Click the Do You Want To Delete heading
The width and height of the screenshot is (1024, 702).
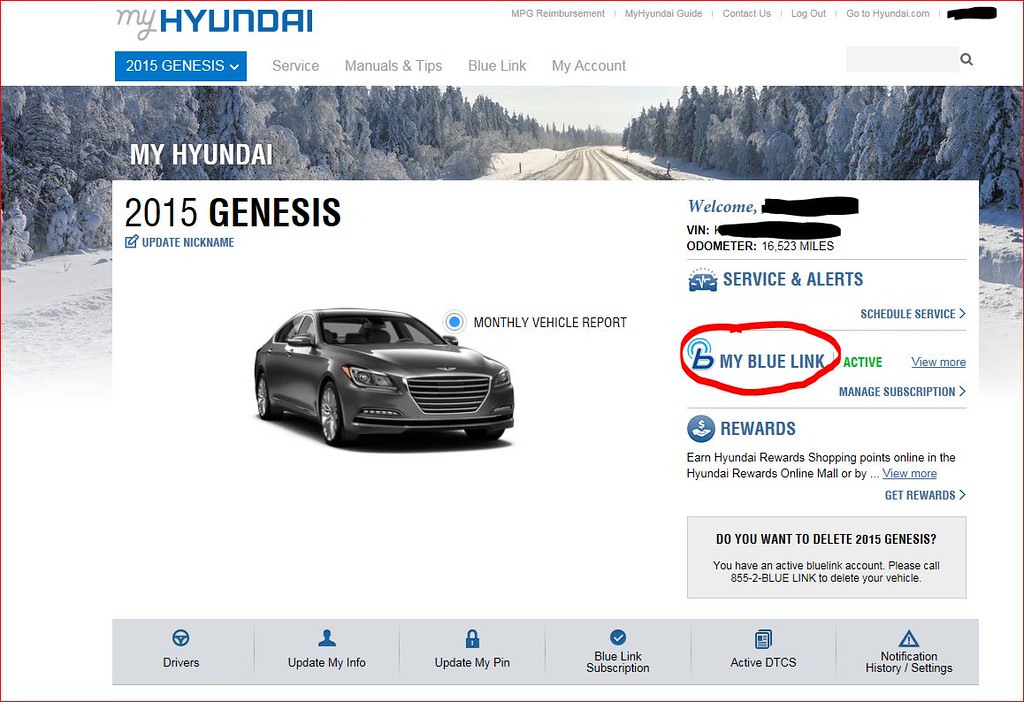coord(826,539)
